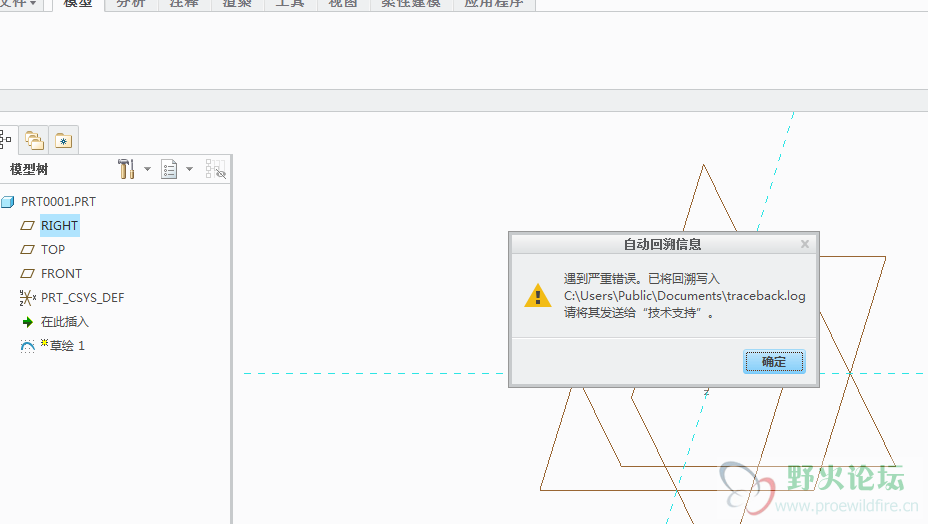Expand the display list dropdown arrow
This screenshot has height=524, width=928.
pos(189,169)
